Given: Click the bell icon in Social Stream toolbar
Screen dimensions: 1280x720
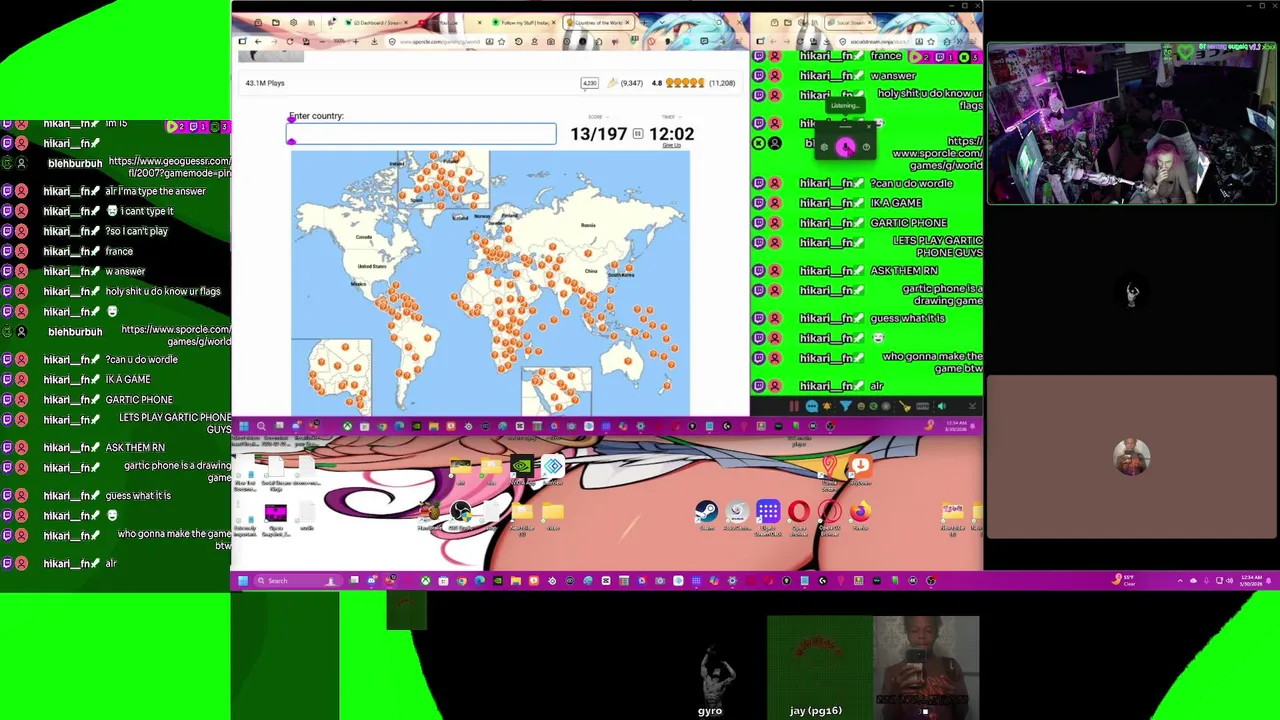Looking at the screenshot, I should pyautogui.click(x=829, y=406).
